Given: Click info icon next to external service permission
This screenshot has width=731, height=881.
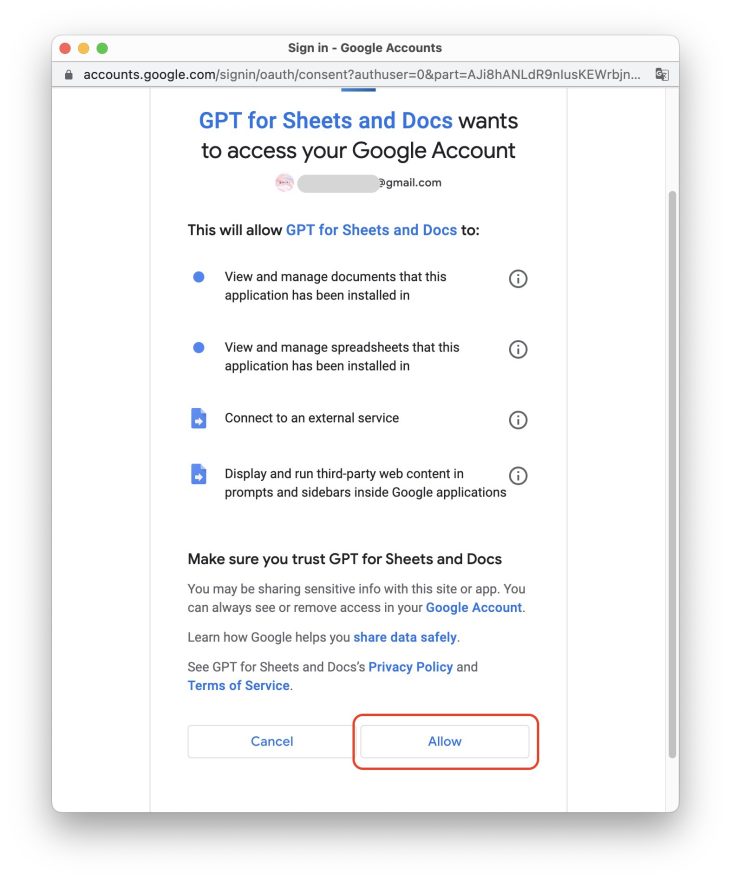Looking at the screenshot, I should 518,420.
